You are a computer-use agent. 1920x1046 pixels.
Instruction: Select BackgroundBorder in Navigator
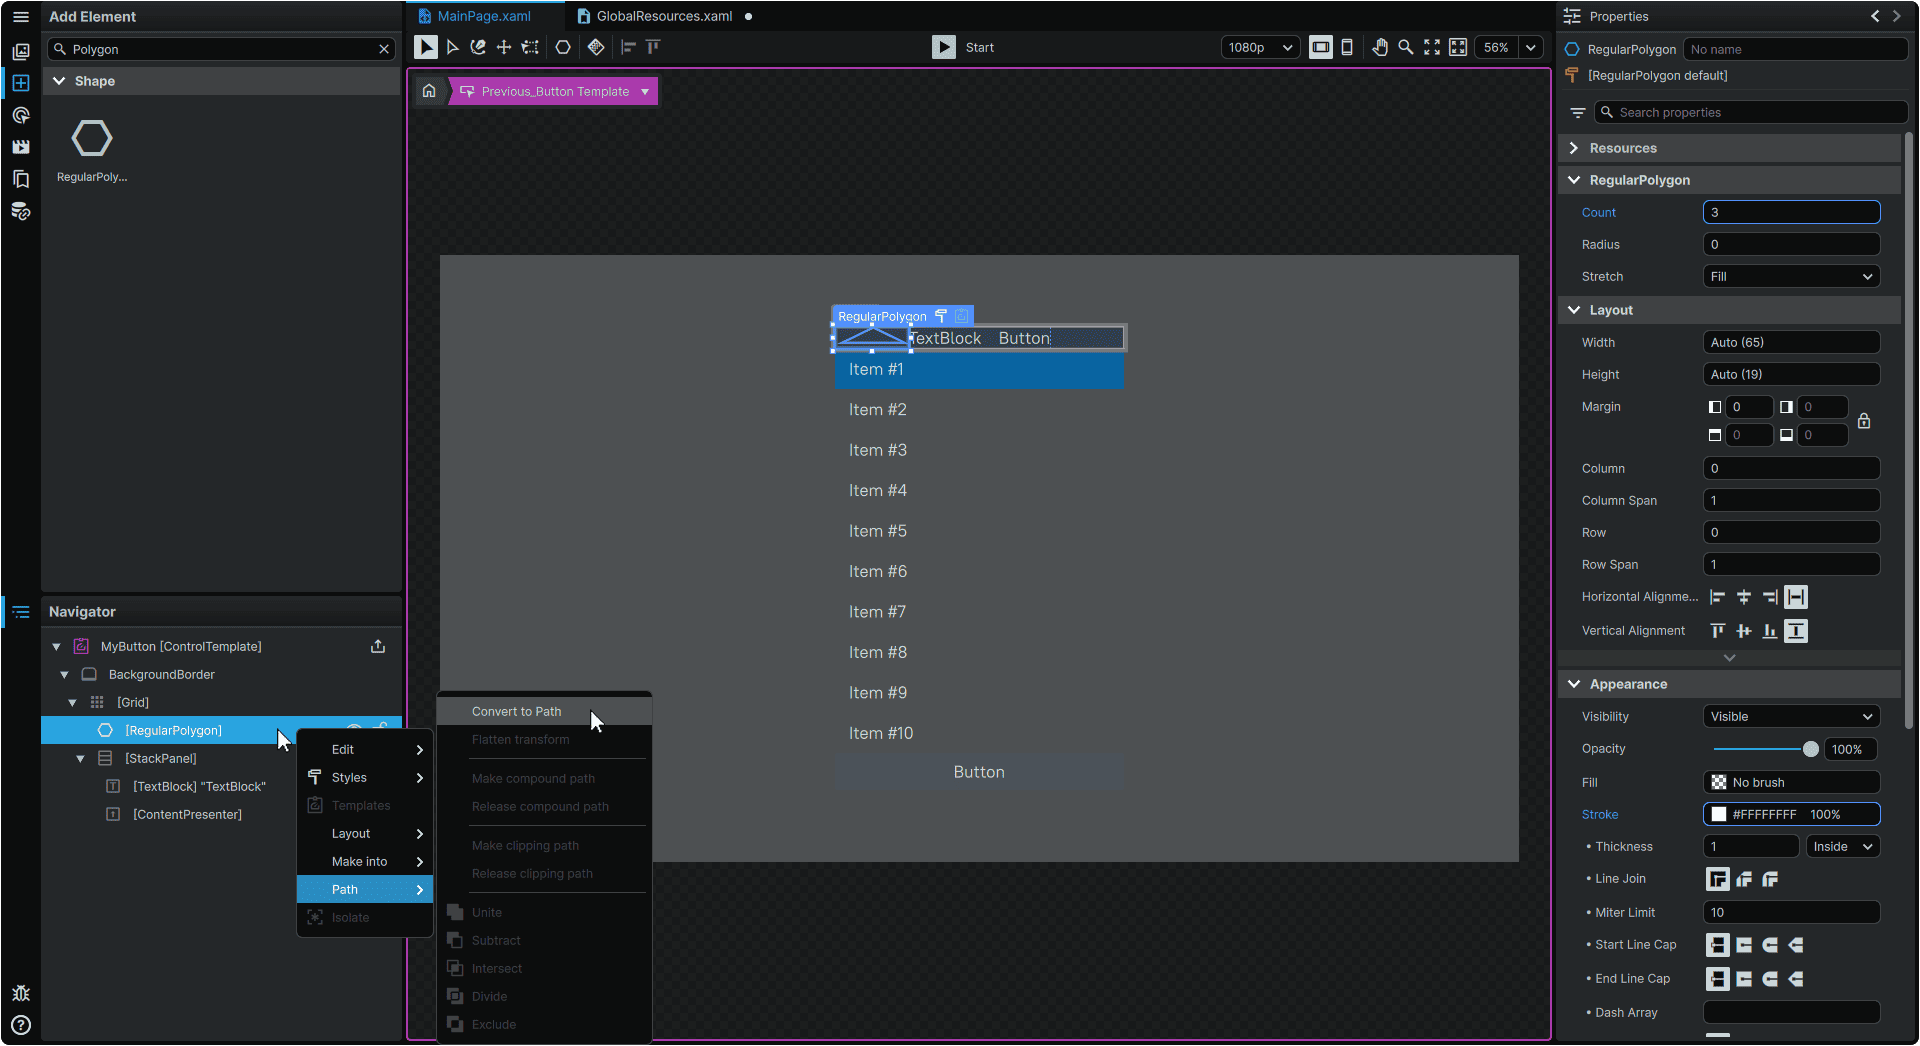click(x=161, y=675)
